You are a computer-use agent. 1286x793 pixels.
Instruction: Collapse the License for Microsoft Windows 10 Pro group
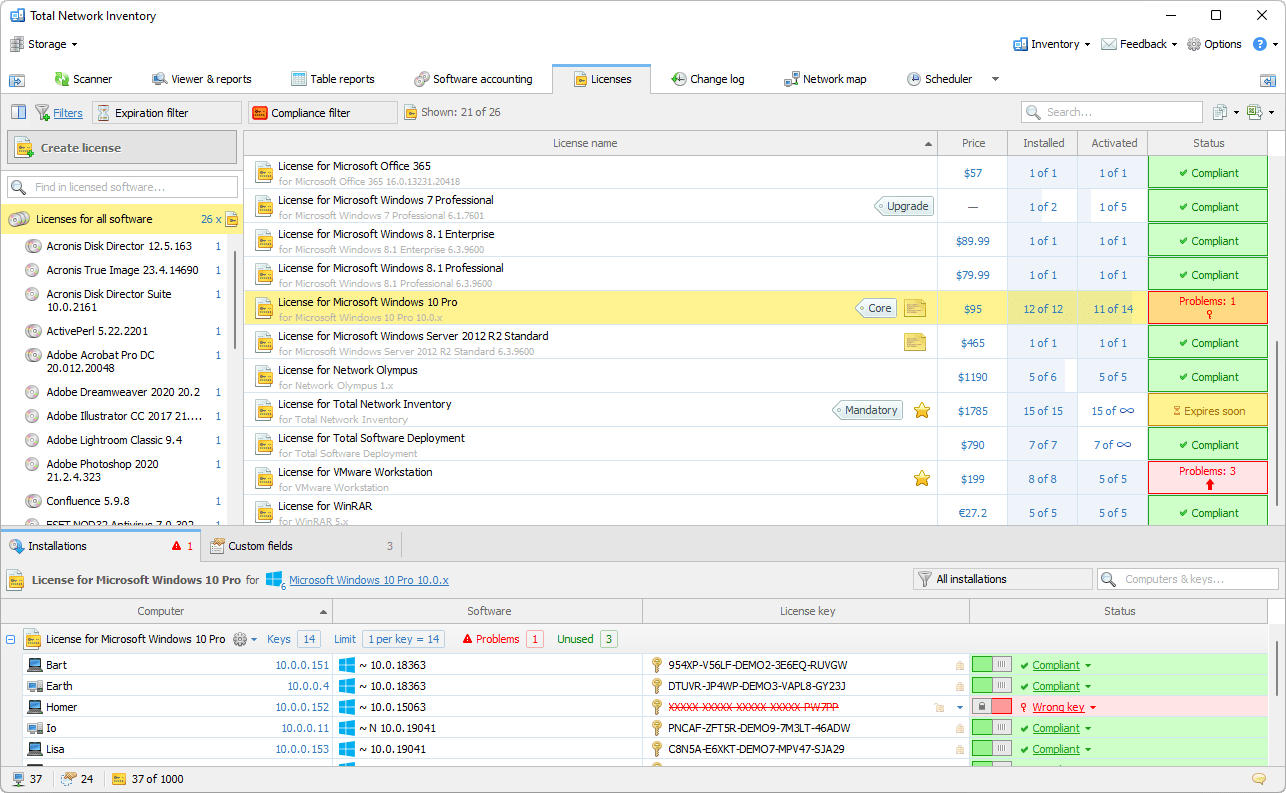click(x=11, y=639)
